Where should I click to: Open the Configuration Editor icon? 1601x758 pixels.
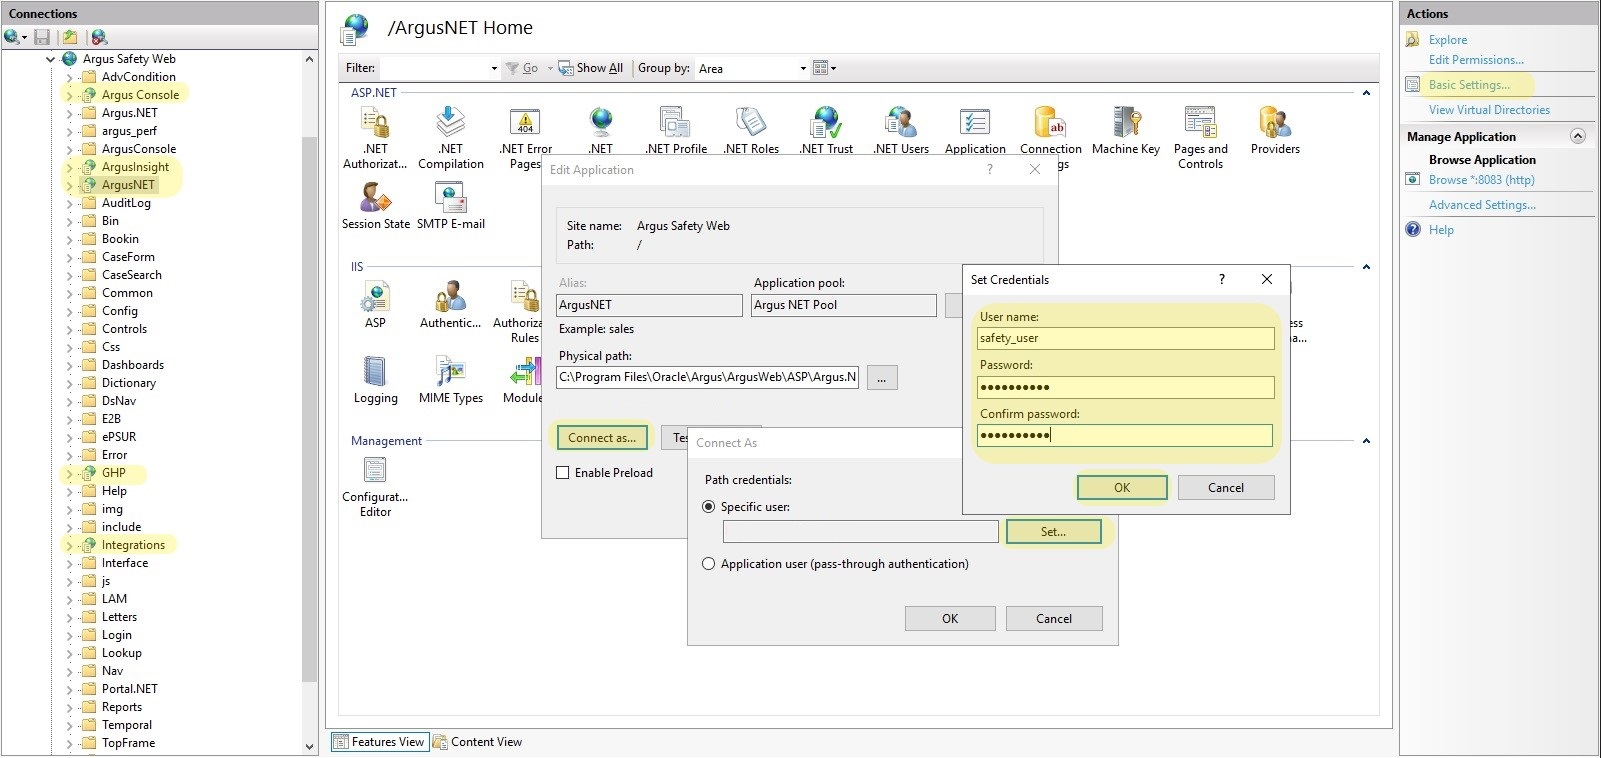pyautogui.click(x=375, y=487)
